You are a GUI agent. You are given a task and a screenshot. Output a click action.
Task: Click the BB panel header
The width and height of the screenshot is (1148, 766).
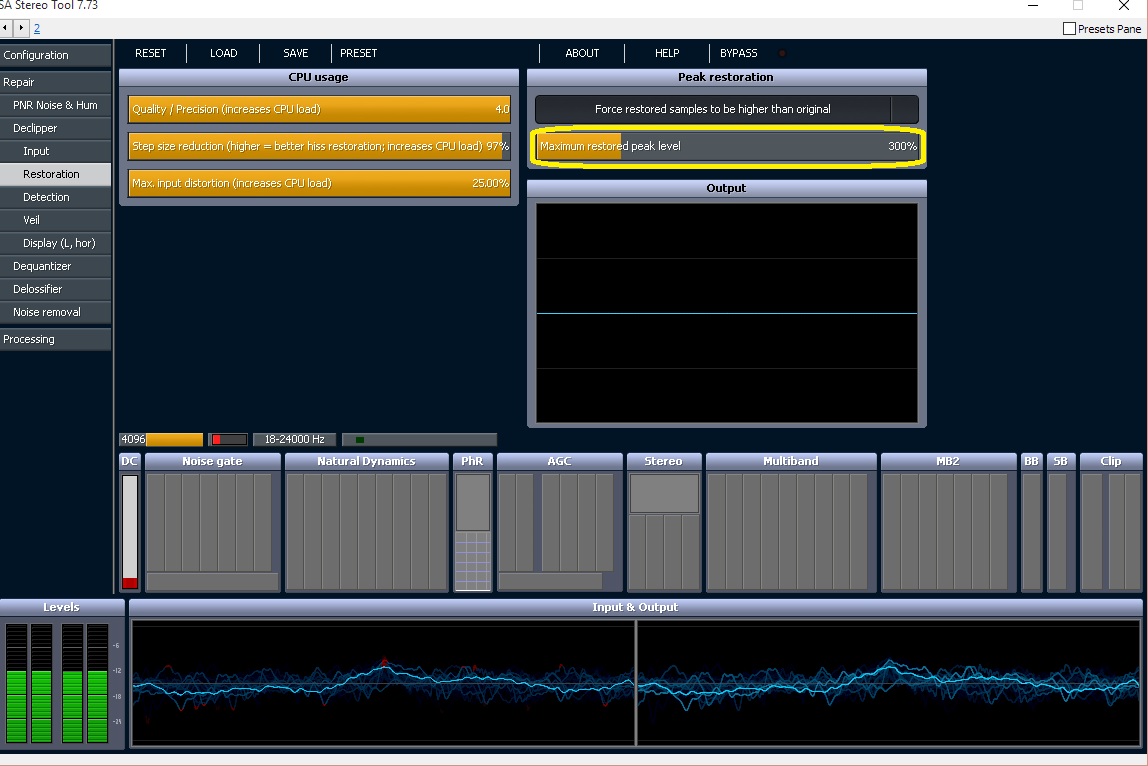pyautogui.click(x=1031, y=461)
